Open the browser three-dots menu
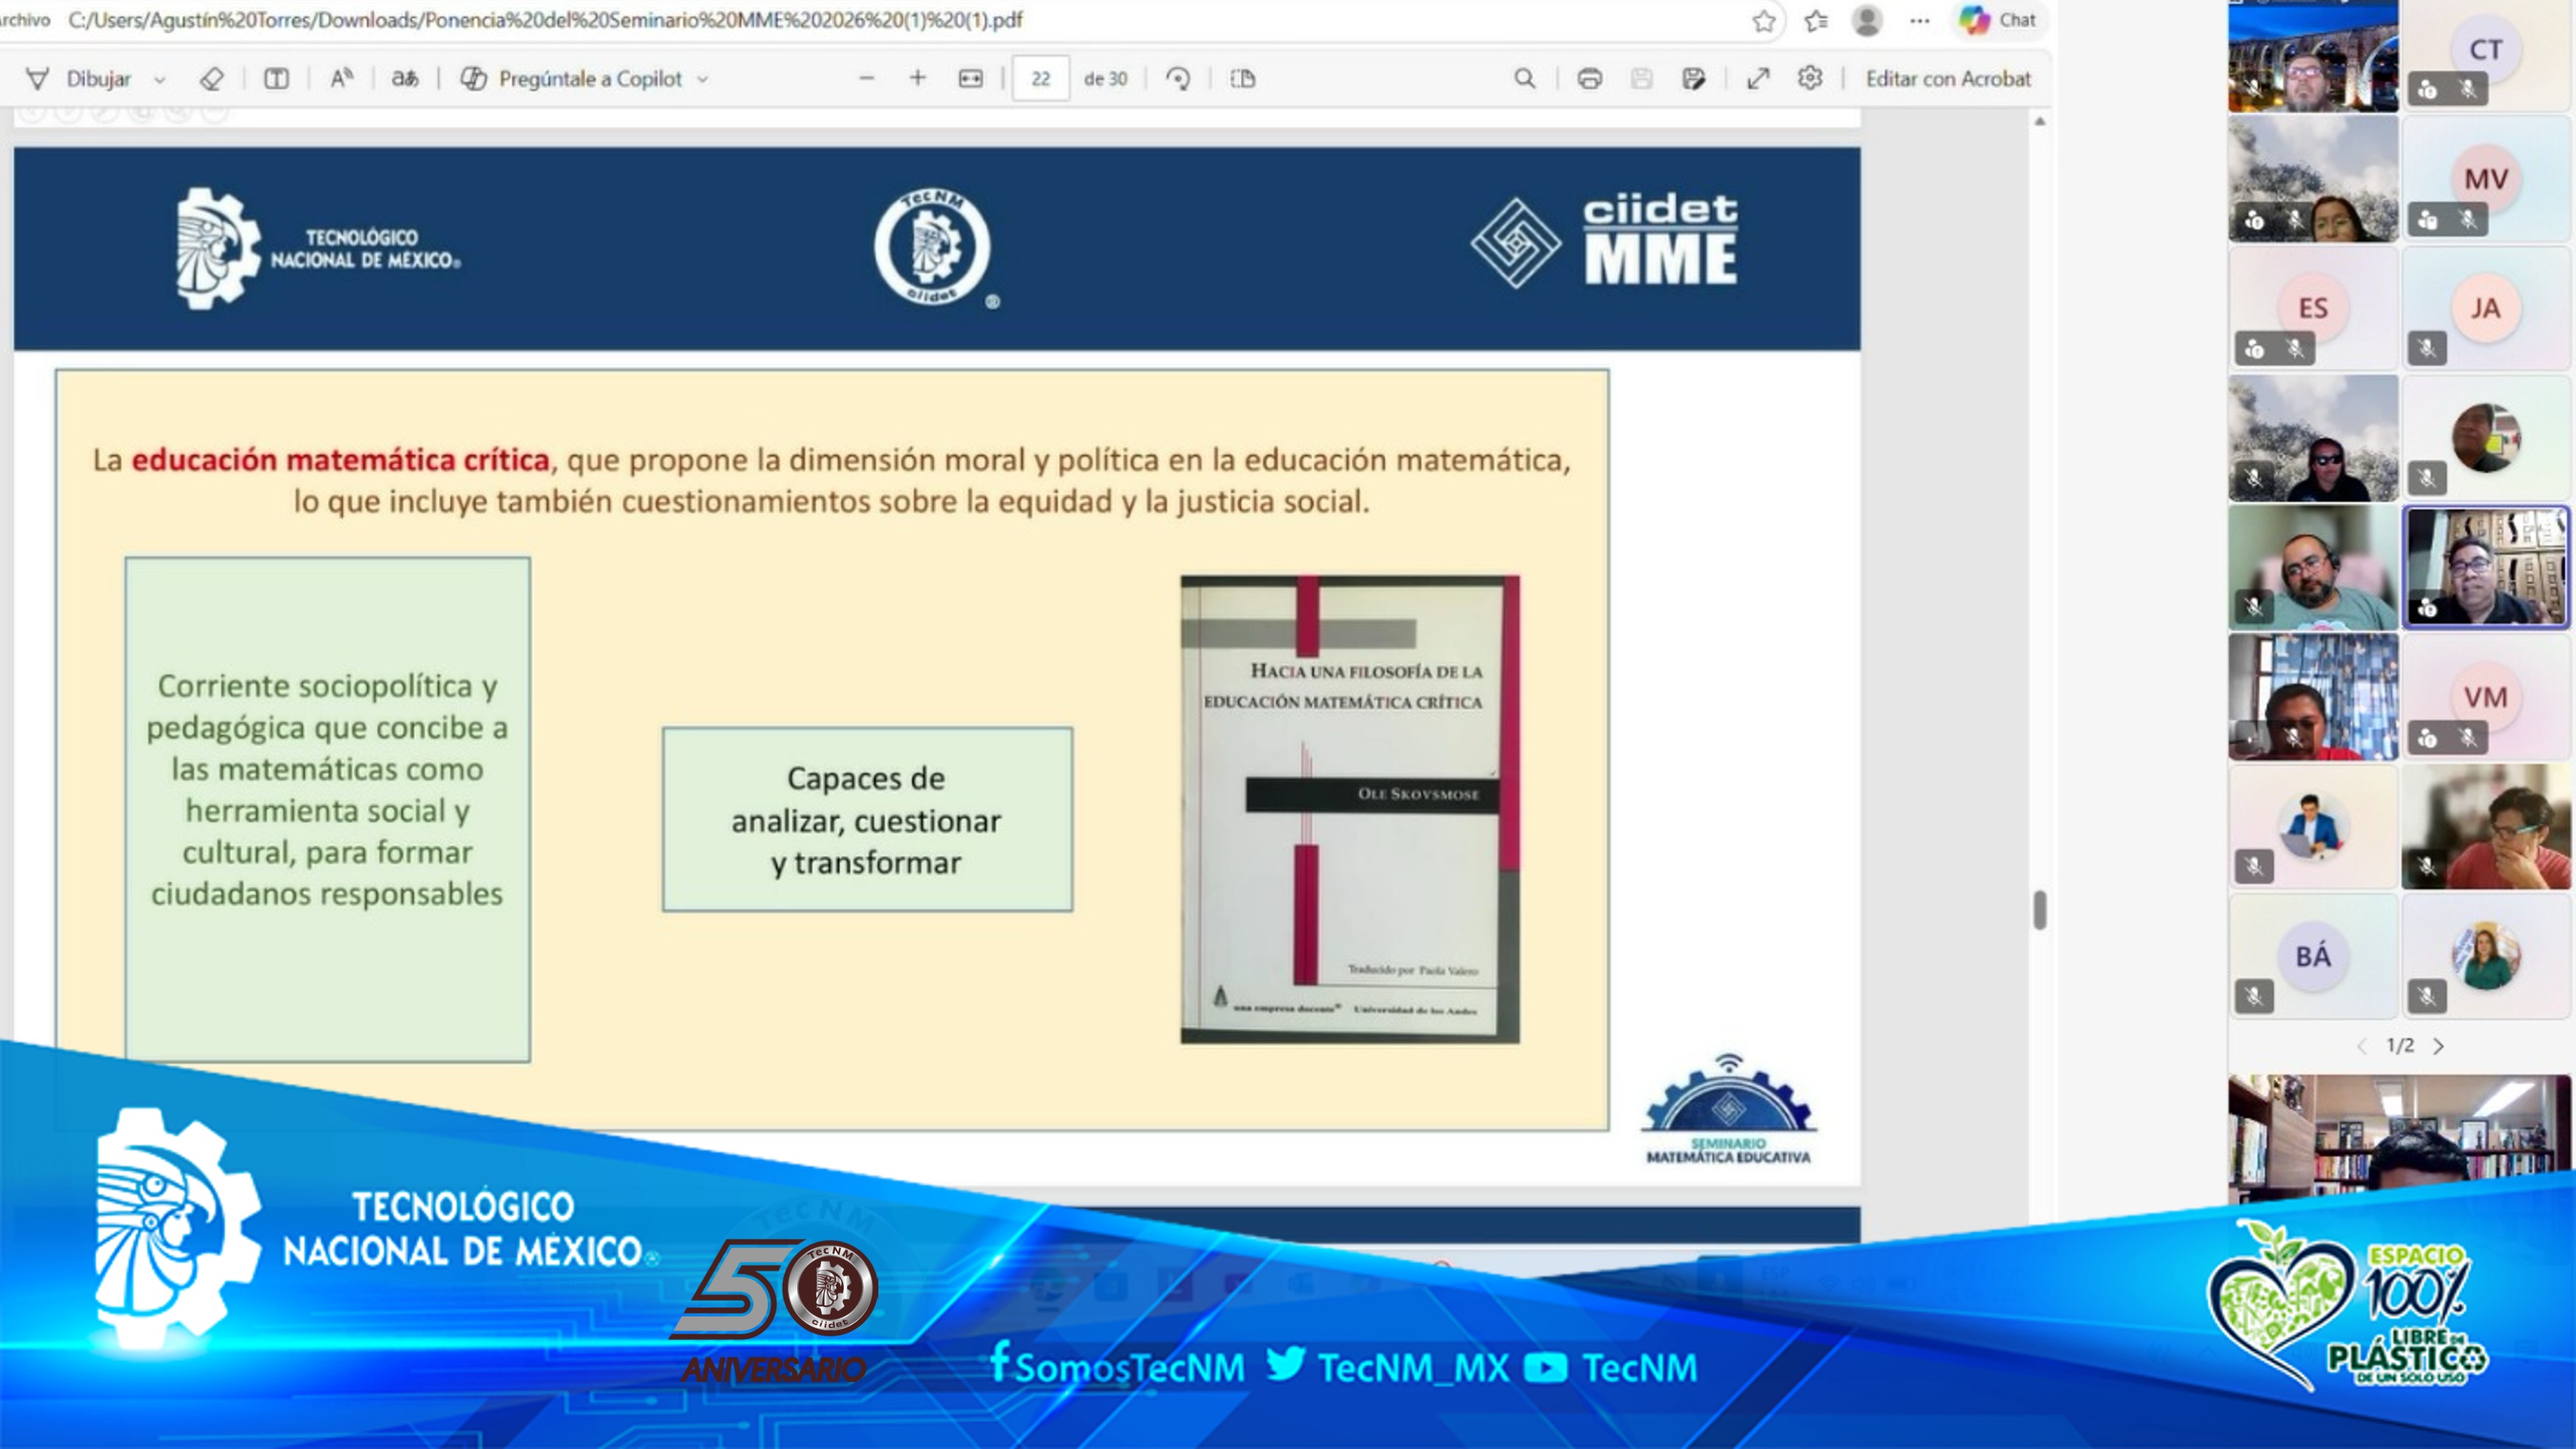Screen dimensions: 2576x1449 (x=1919, y=21)
